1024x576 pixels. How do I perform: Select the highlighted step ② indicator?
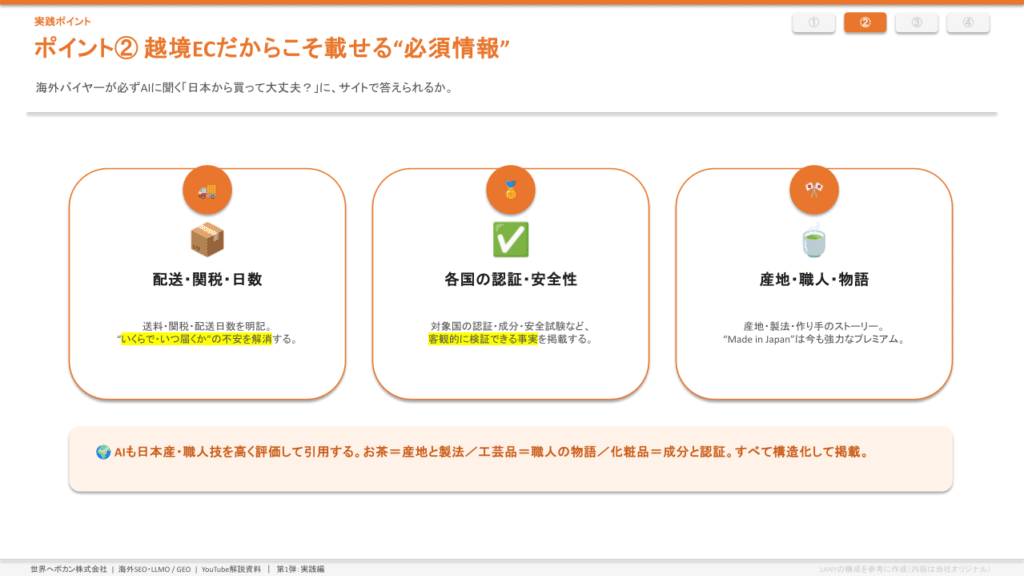[x=865, y=23]
